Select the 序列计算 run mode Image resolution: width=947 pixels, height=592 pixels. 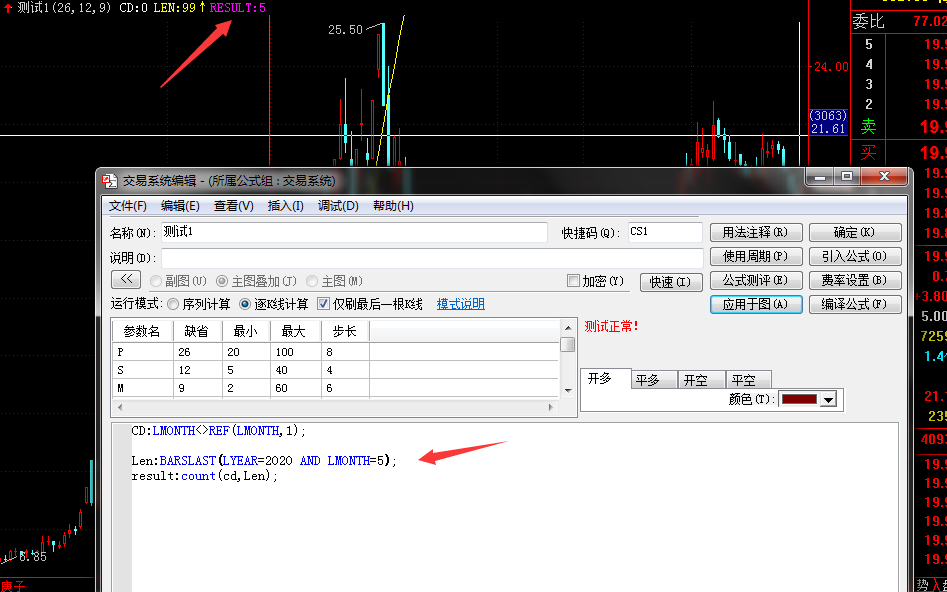(173, 304)
